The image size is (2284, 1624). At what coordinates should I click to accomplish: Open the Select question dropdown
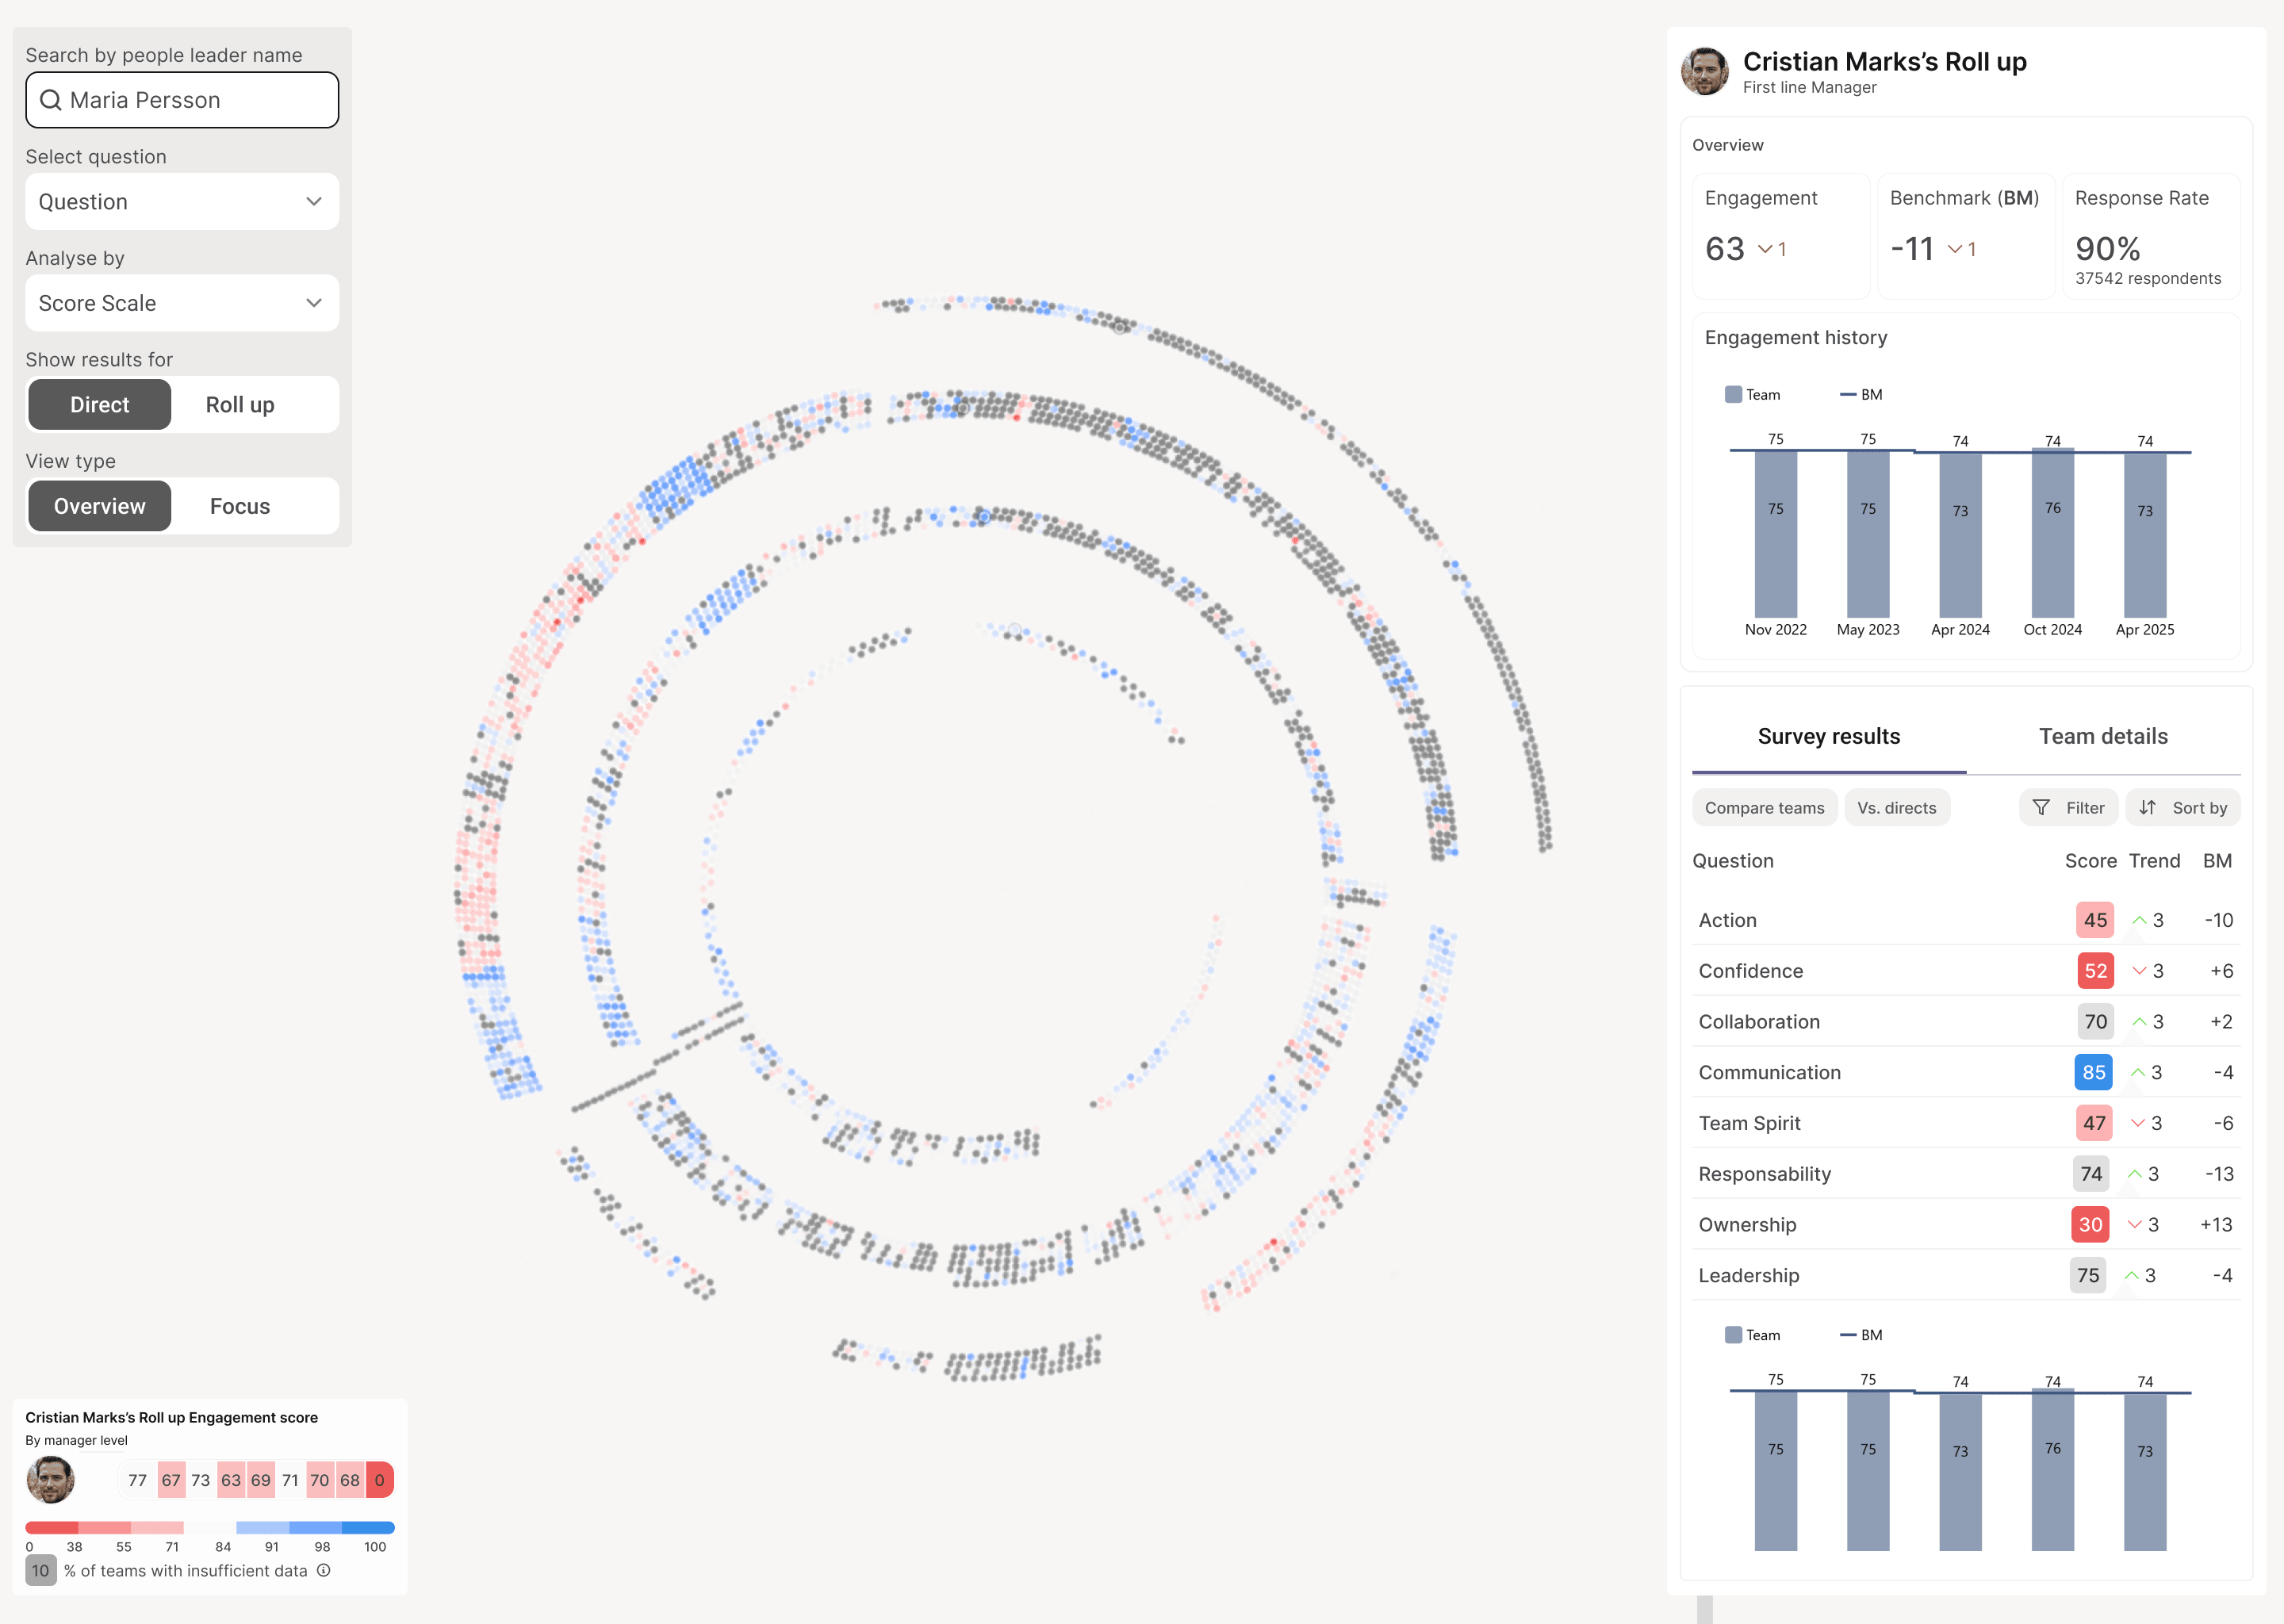[x=182, y=202]
